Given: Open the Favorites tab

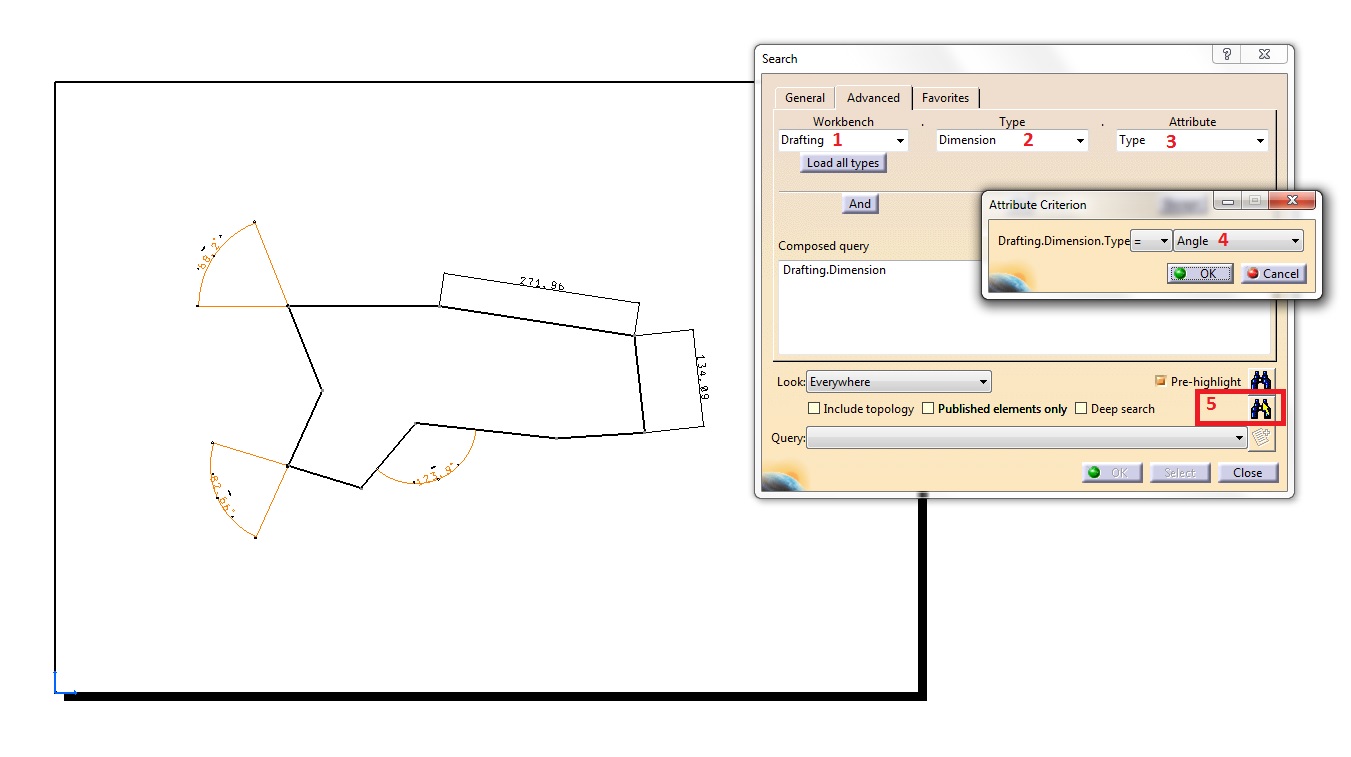Looking at the screenshot, I should [x=946, y=97].
